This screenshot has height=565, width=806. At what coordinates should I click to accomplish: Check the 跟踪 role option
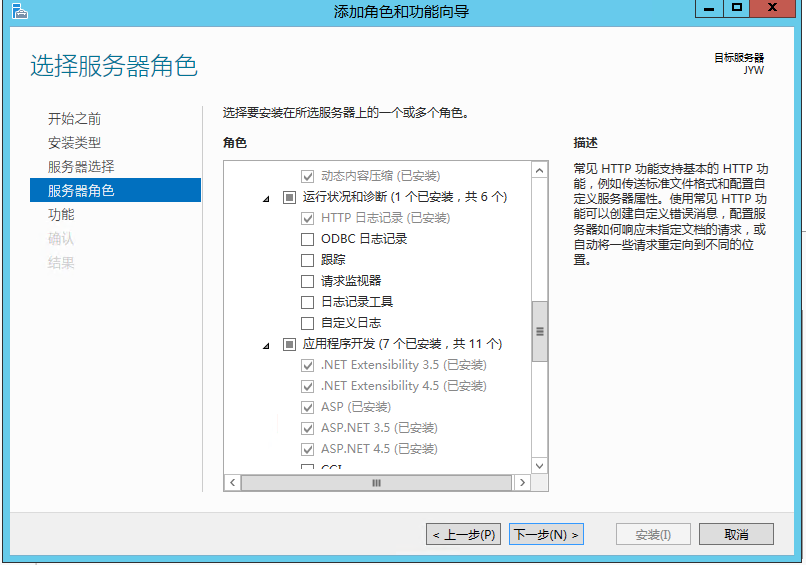point(308,260)
